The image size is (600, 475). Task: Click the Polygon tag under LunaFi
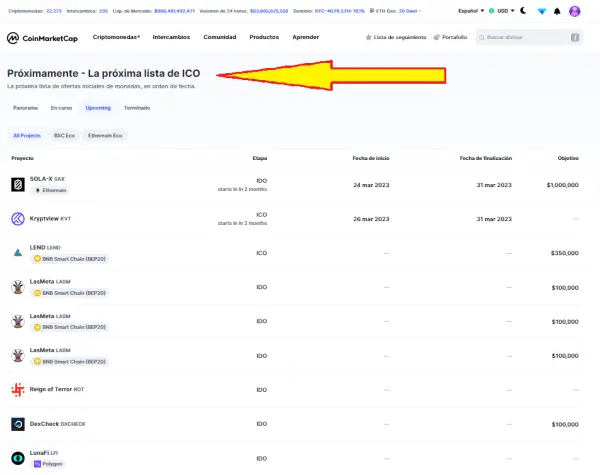point(48,464)
